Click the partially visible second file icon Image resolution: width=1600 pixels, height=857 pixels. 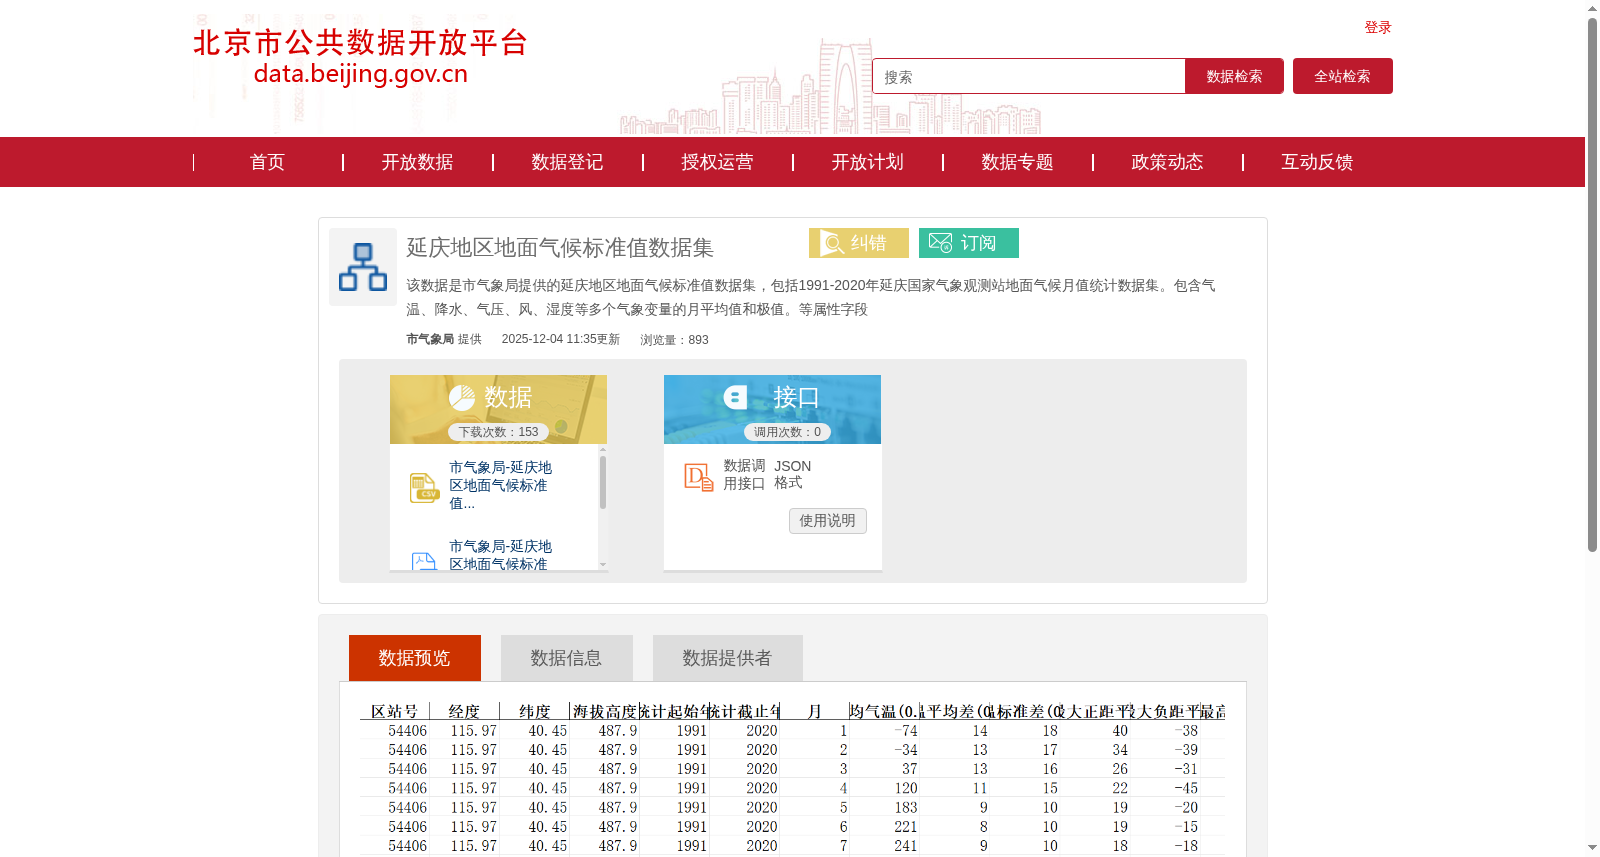424,560
